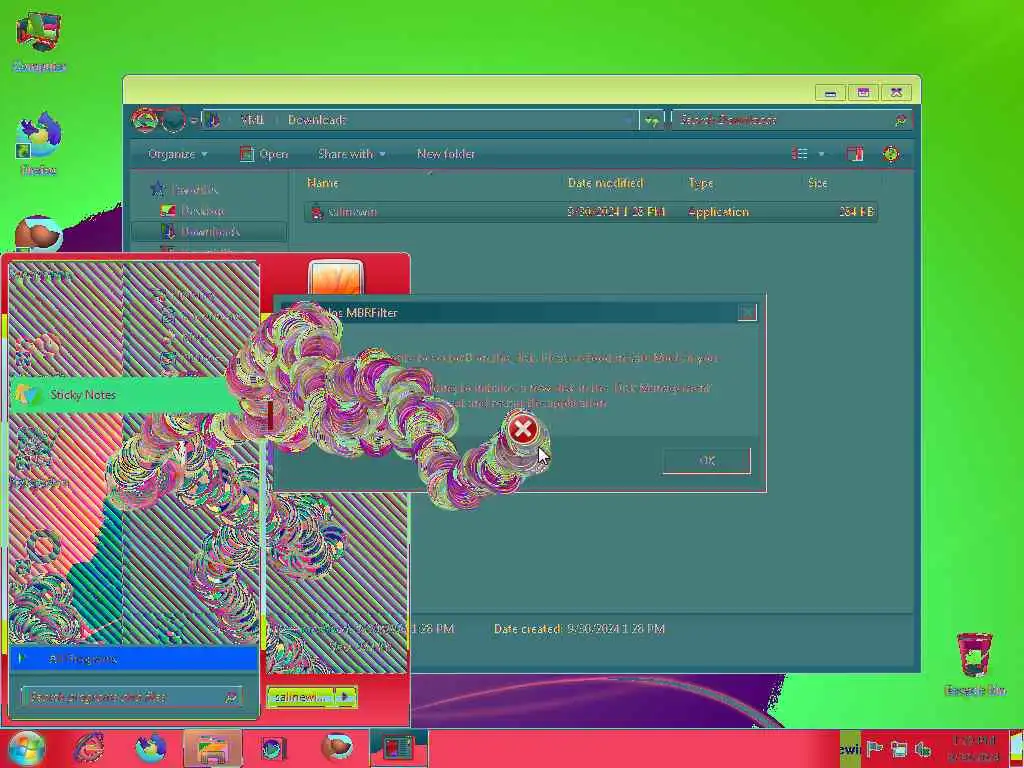Image resolution: width=1024 pixels, height=768 pixels.
Task: Click the Application type cell for calinewin
Action: click(718, 212)
